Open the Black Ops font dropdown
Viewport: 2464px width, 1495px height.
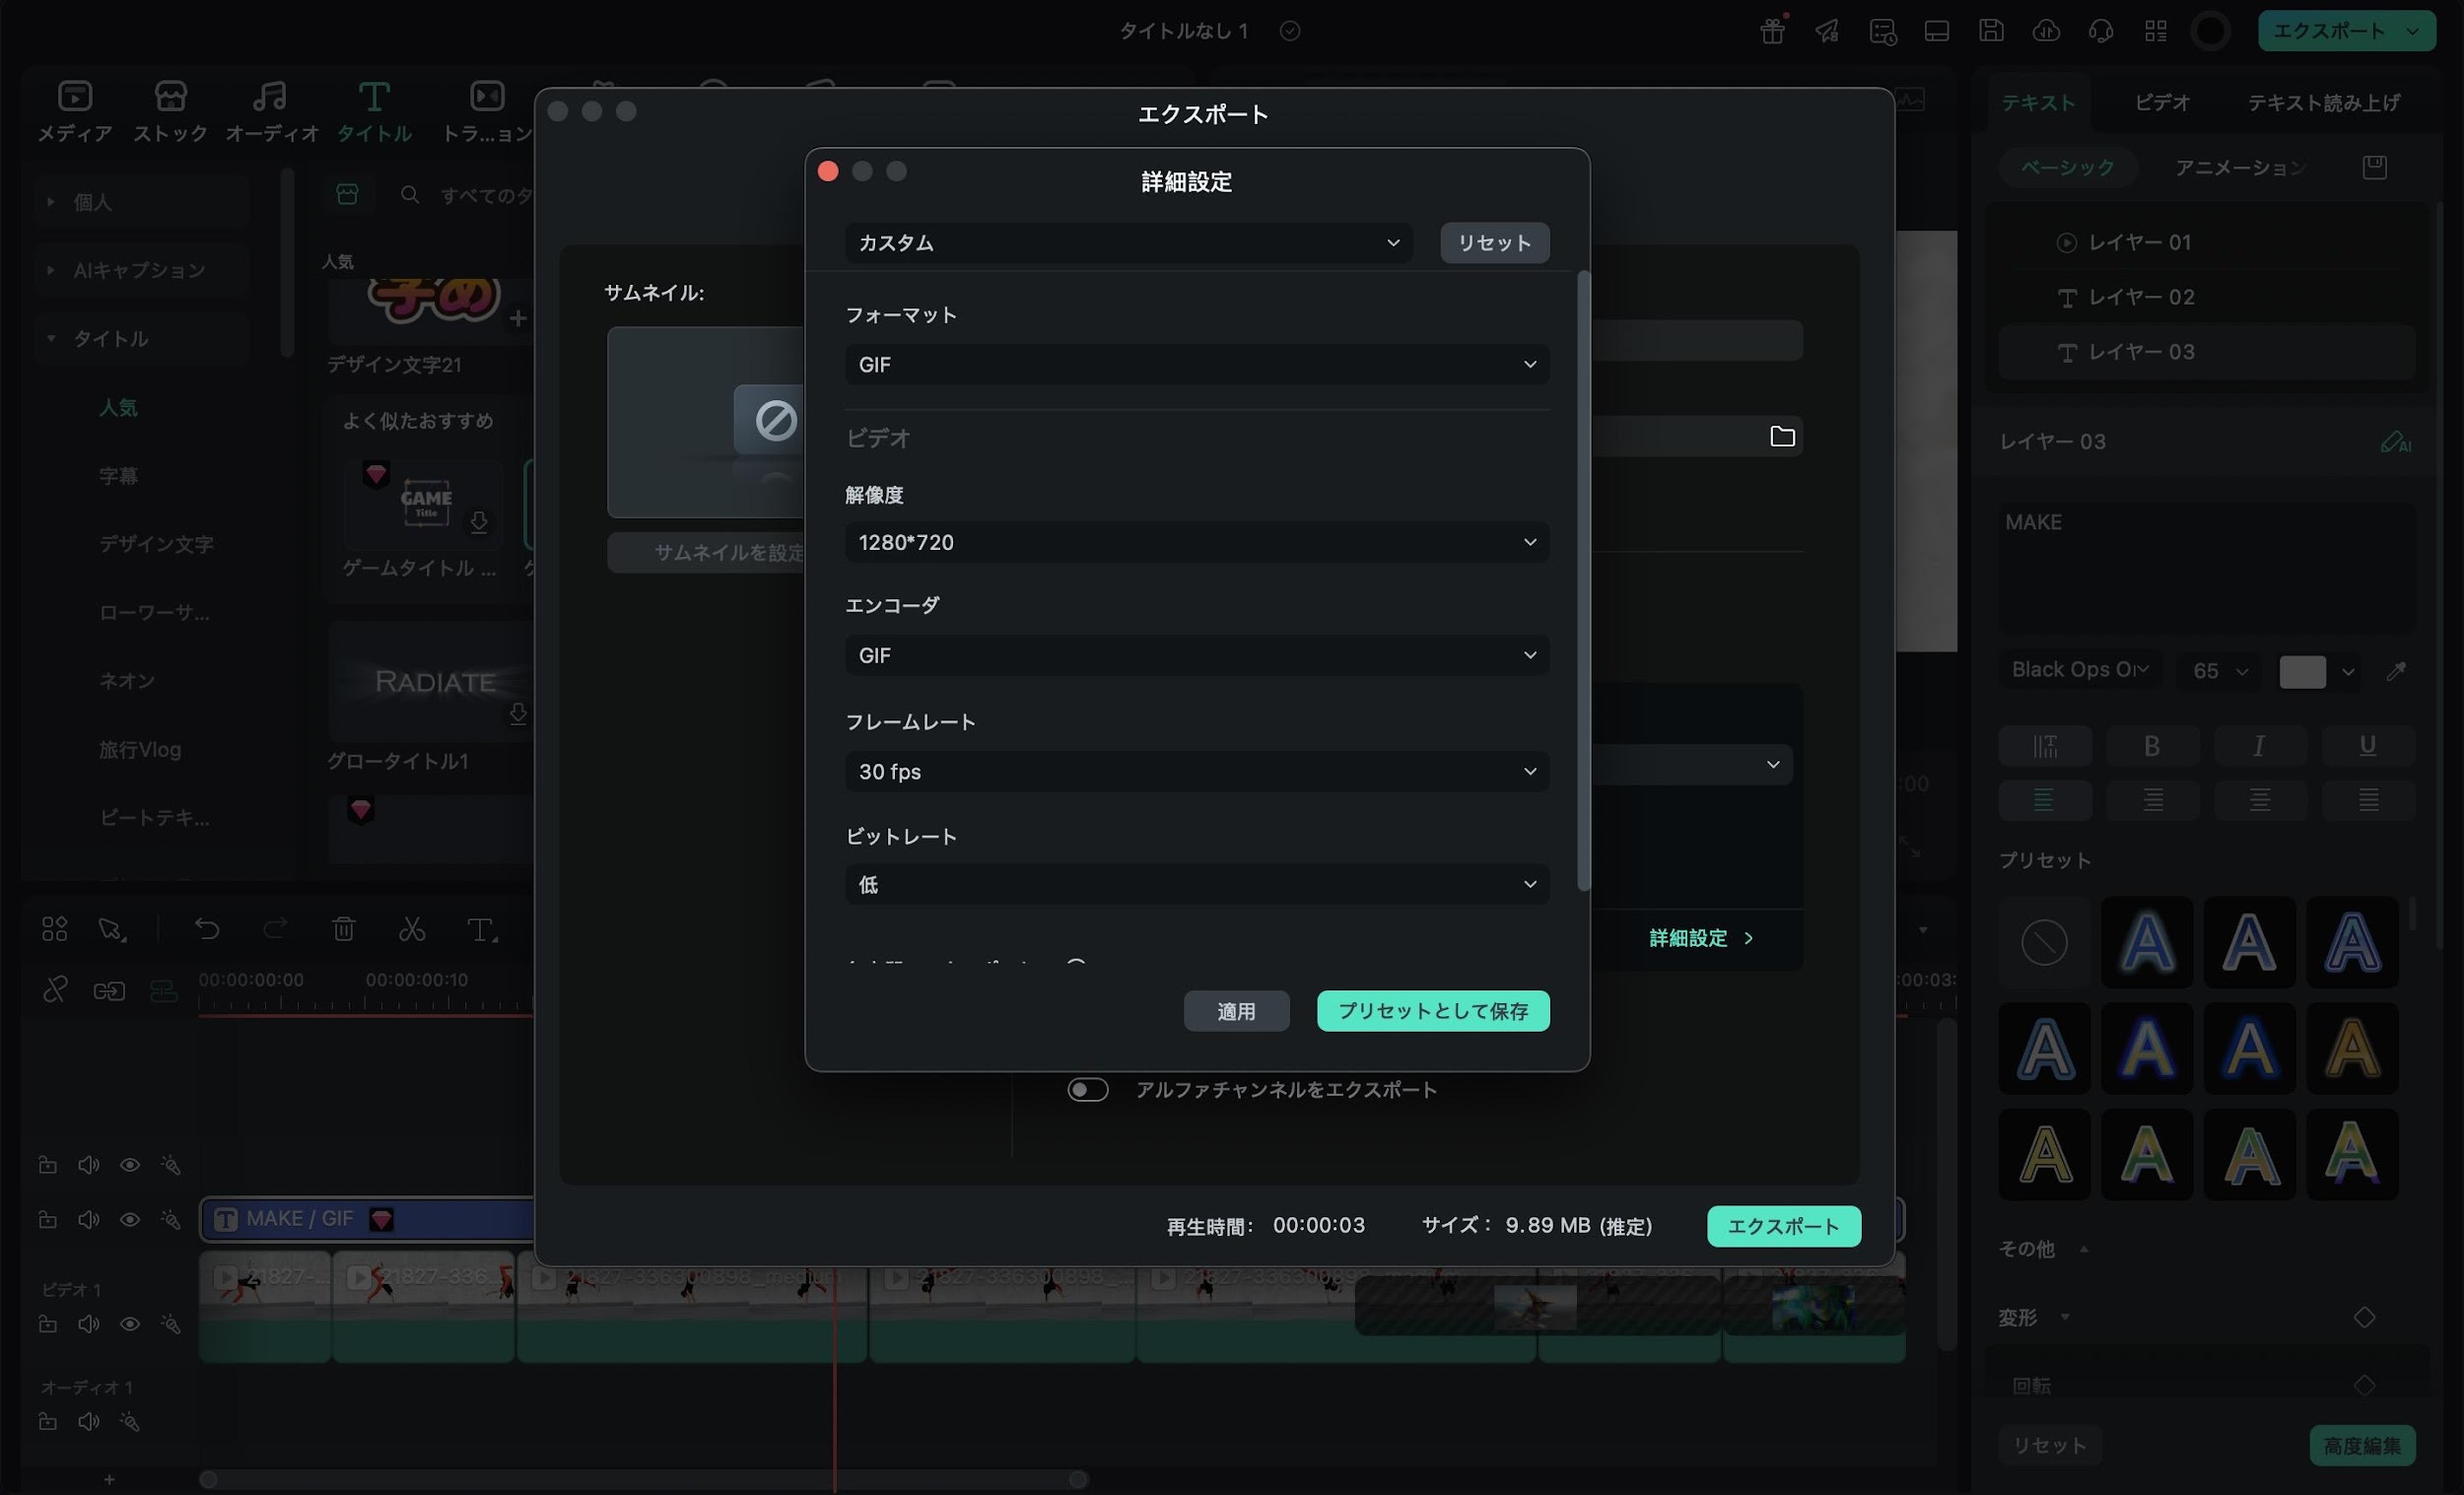tap(2079, 670)
